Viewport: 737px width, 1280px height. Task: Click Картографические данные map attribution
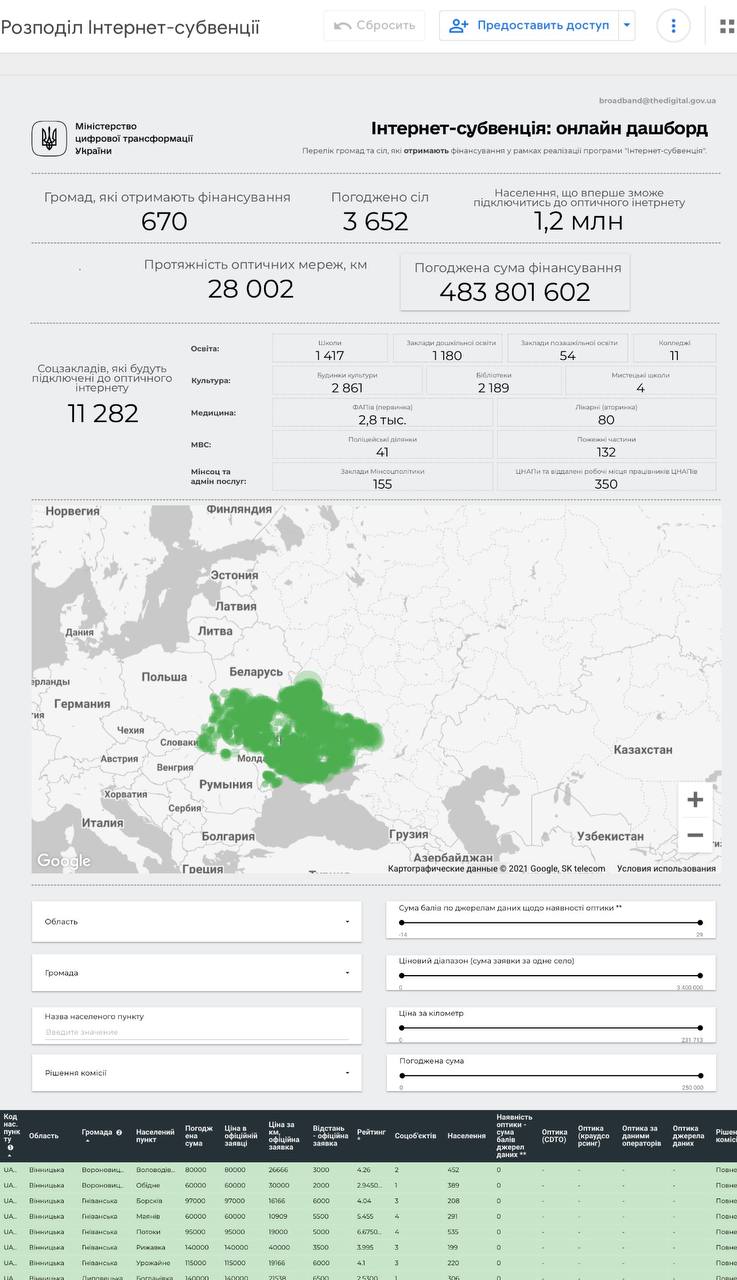(x=496, y=868)
